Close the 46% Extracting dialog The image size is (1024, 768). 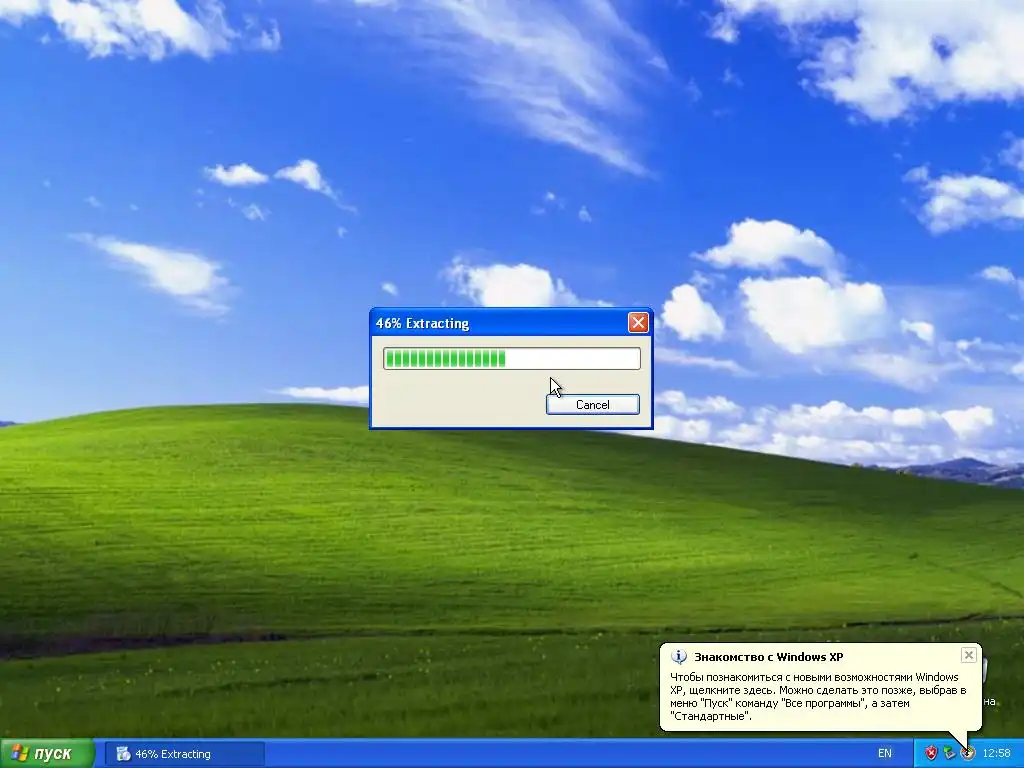pyautogui.click(x=638, y=322)
